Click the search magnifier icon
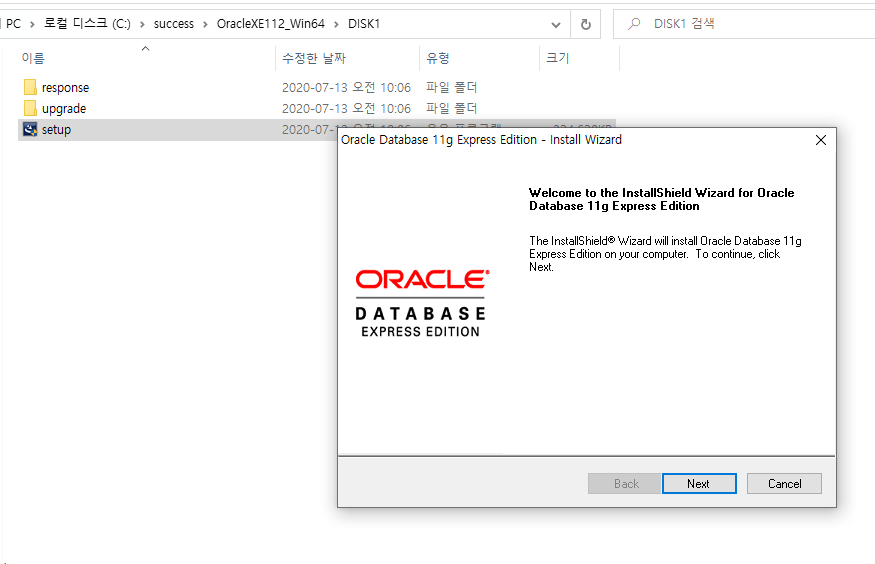 point(634,24)
